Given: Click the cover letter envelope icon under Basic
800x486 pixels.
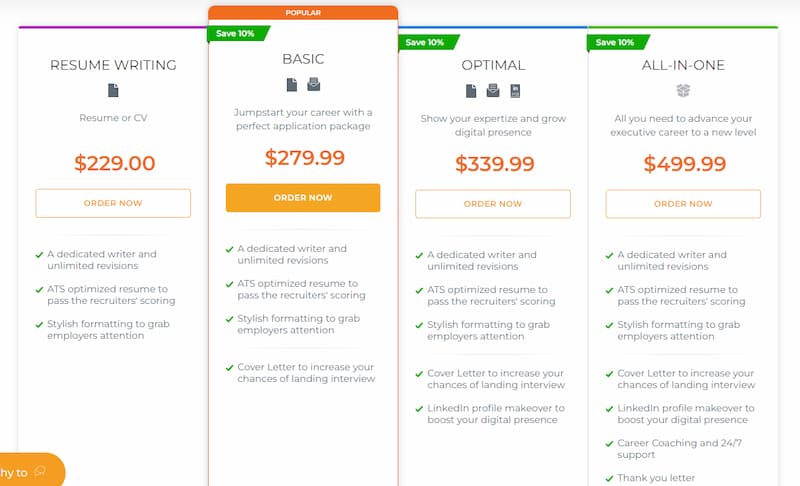Looking at the screenshot, I should [314, 84].
